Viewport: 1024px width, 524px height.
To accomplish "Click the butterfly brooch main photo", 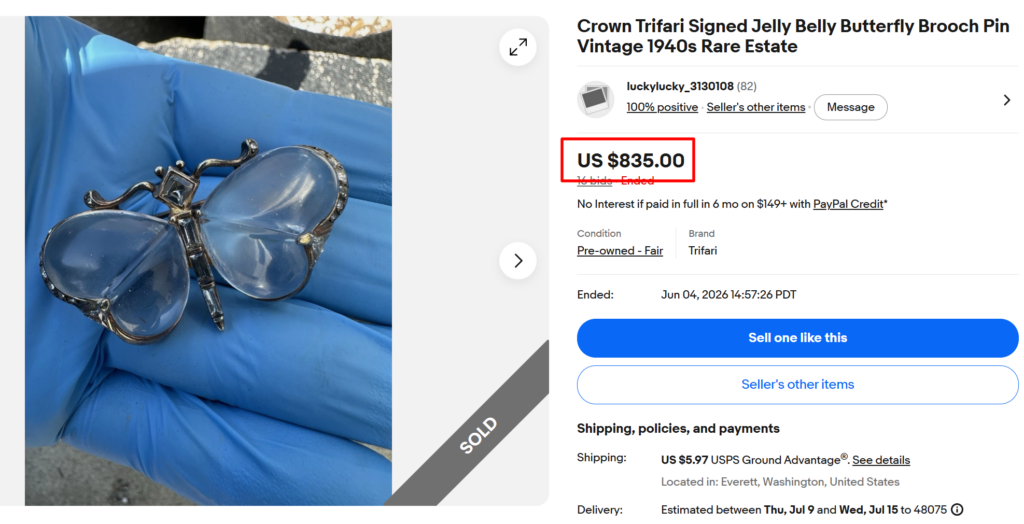I will 208,261.
